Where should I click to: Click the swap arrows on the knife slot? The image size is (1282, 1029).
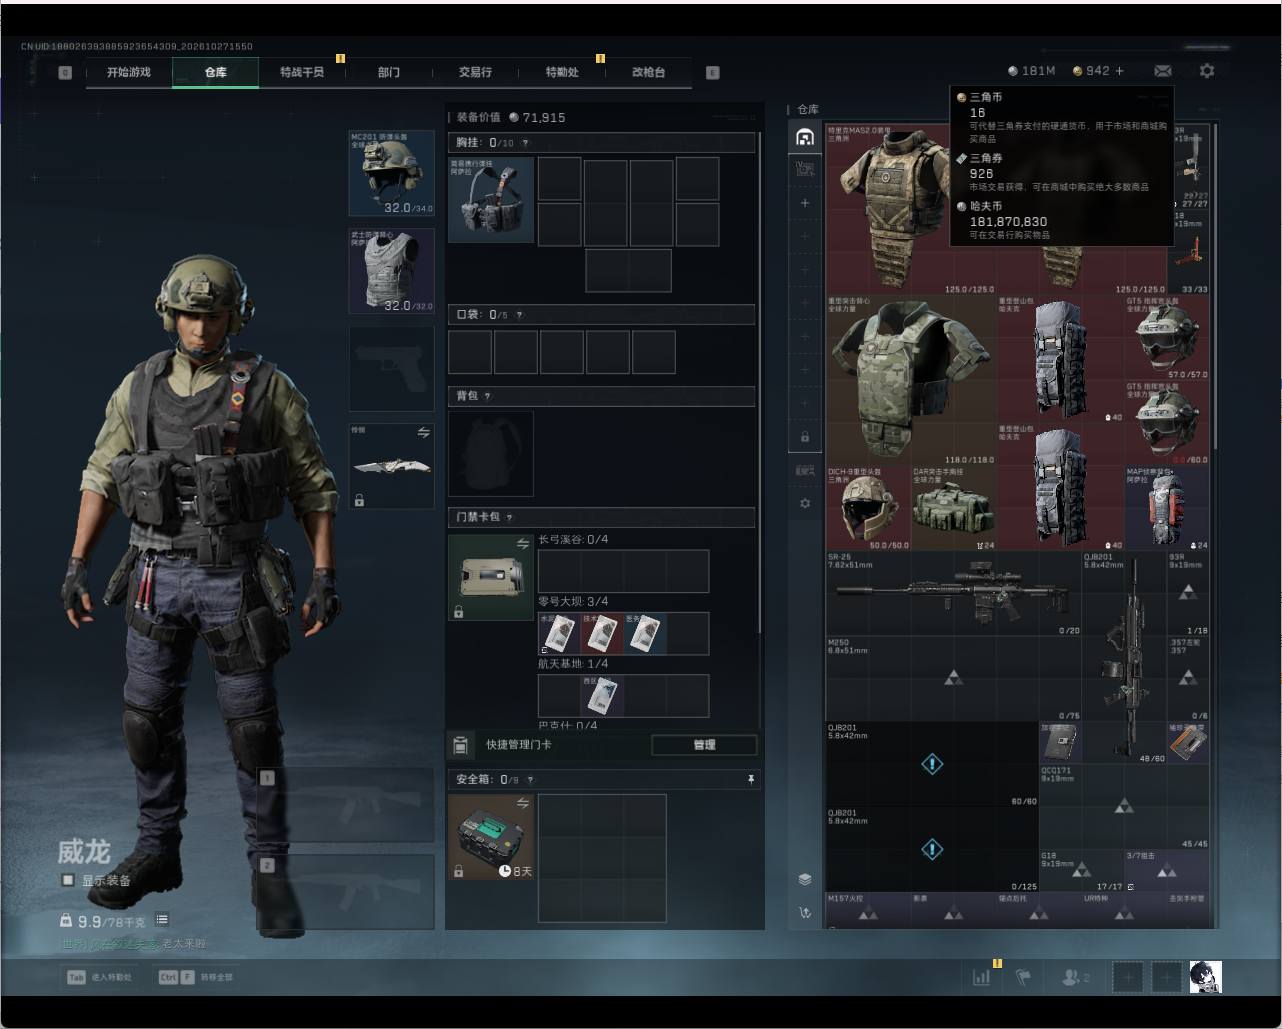coord(424,433)
